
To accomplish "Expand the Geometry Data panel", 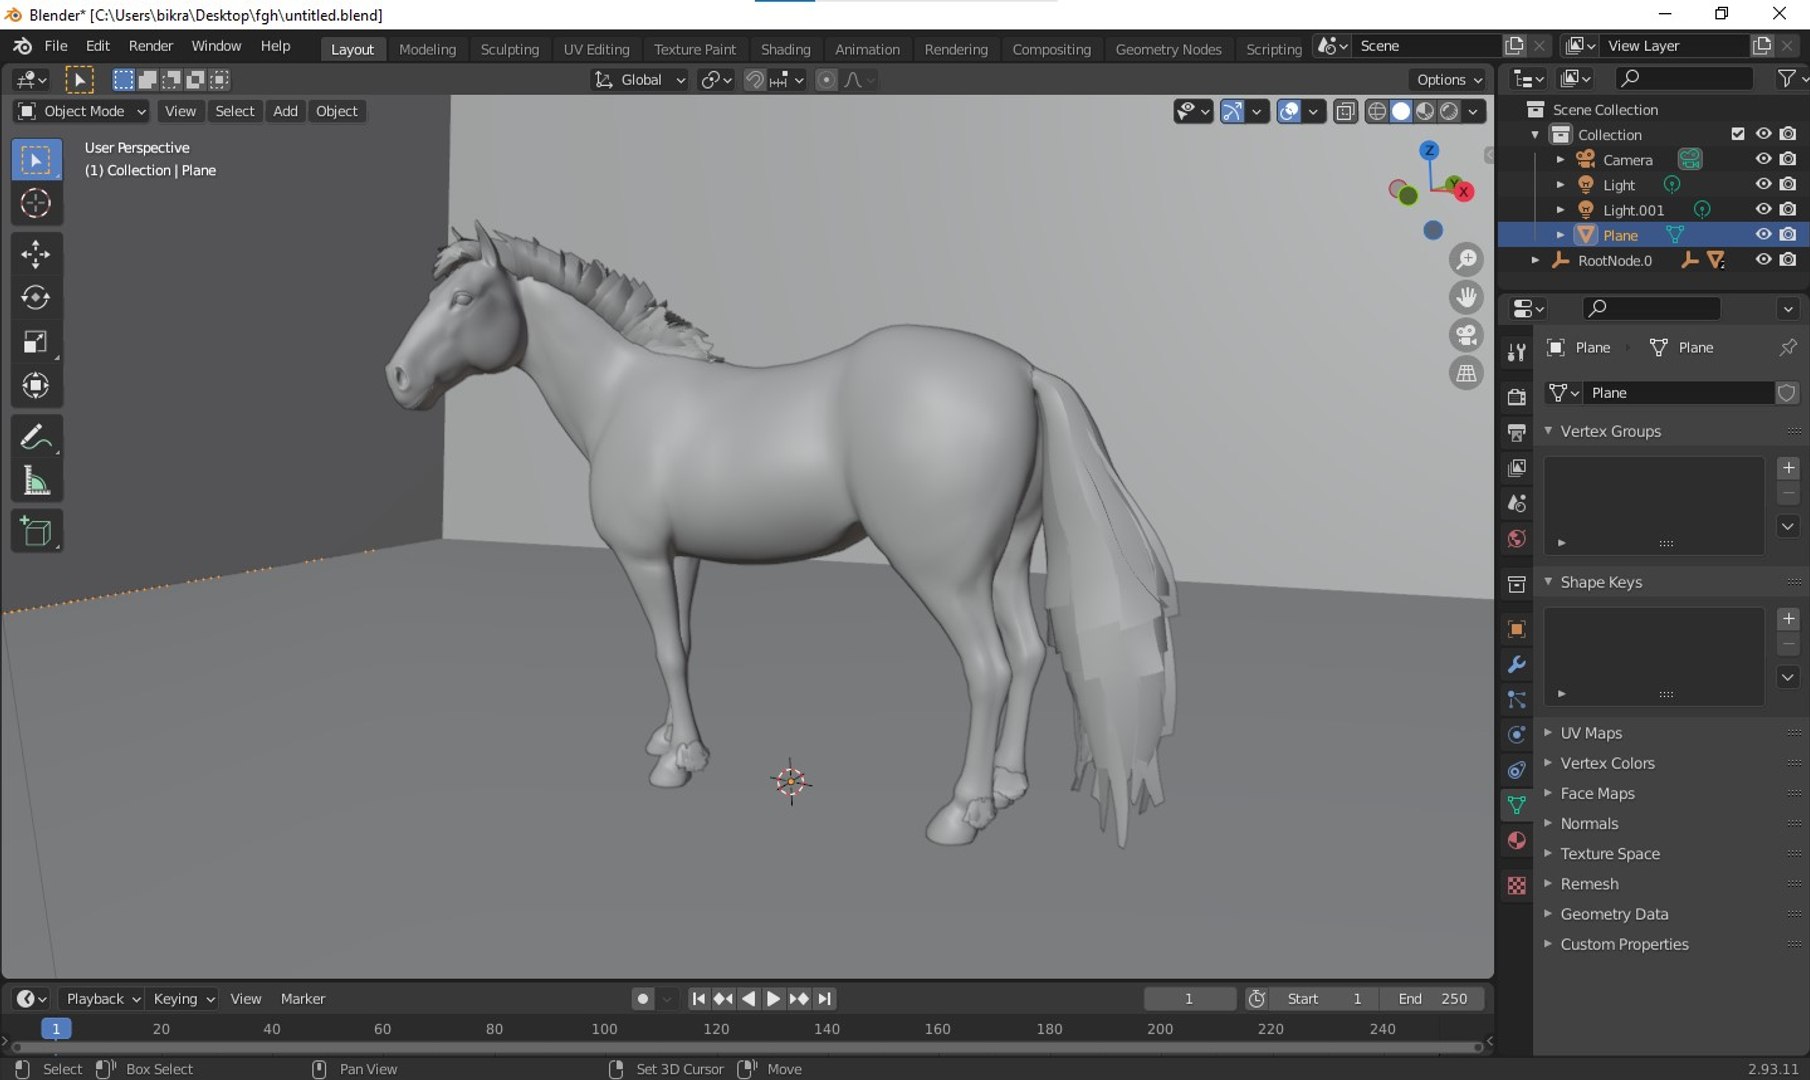I will [1613, 914].
